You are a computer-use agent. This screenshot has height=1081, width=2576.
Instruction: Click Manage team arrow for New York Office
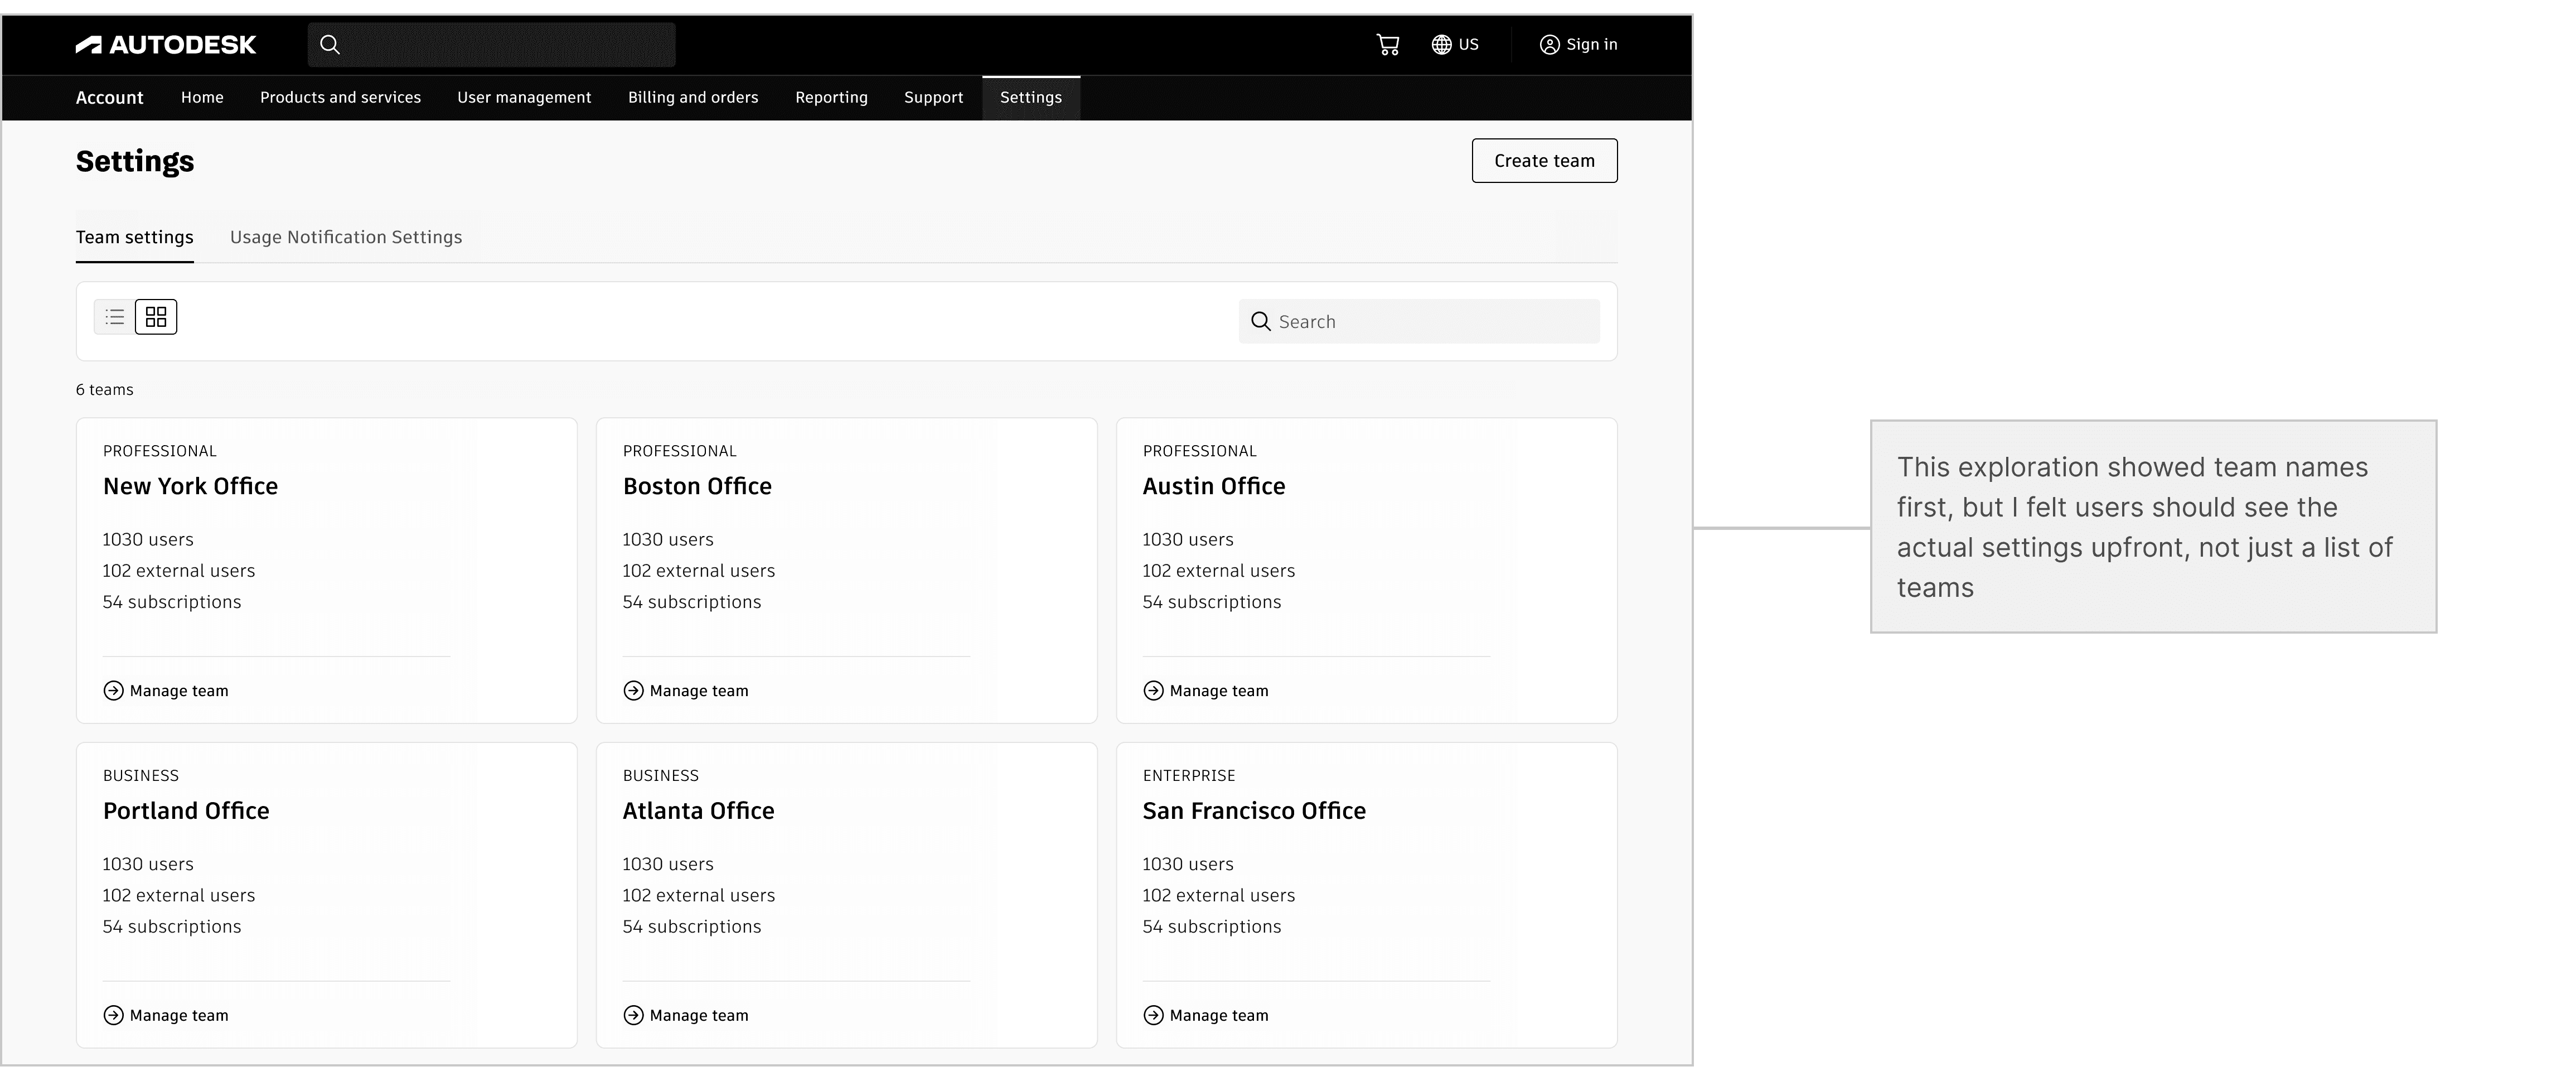114,691
